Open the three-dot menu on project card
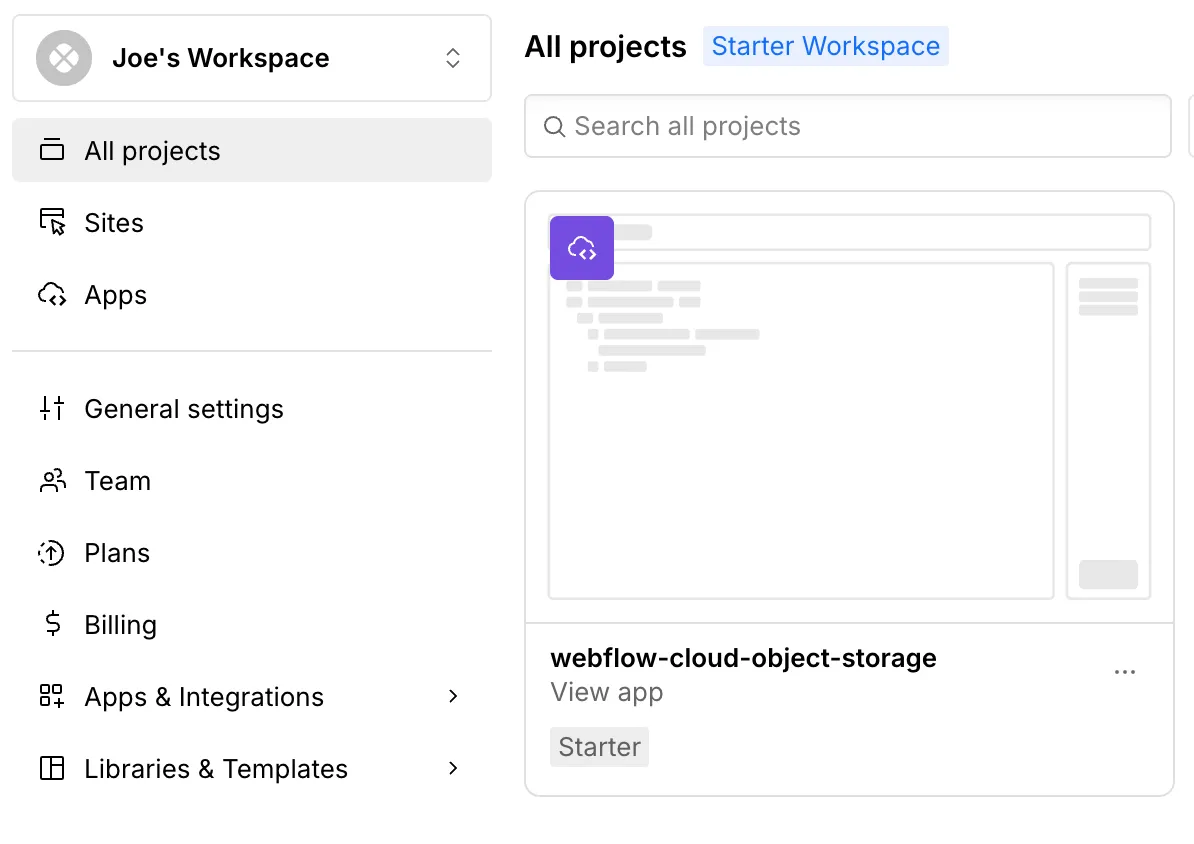Image resolution: width=1194 pixels, height=844 pixels. click(x=1125, y=672)
